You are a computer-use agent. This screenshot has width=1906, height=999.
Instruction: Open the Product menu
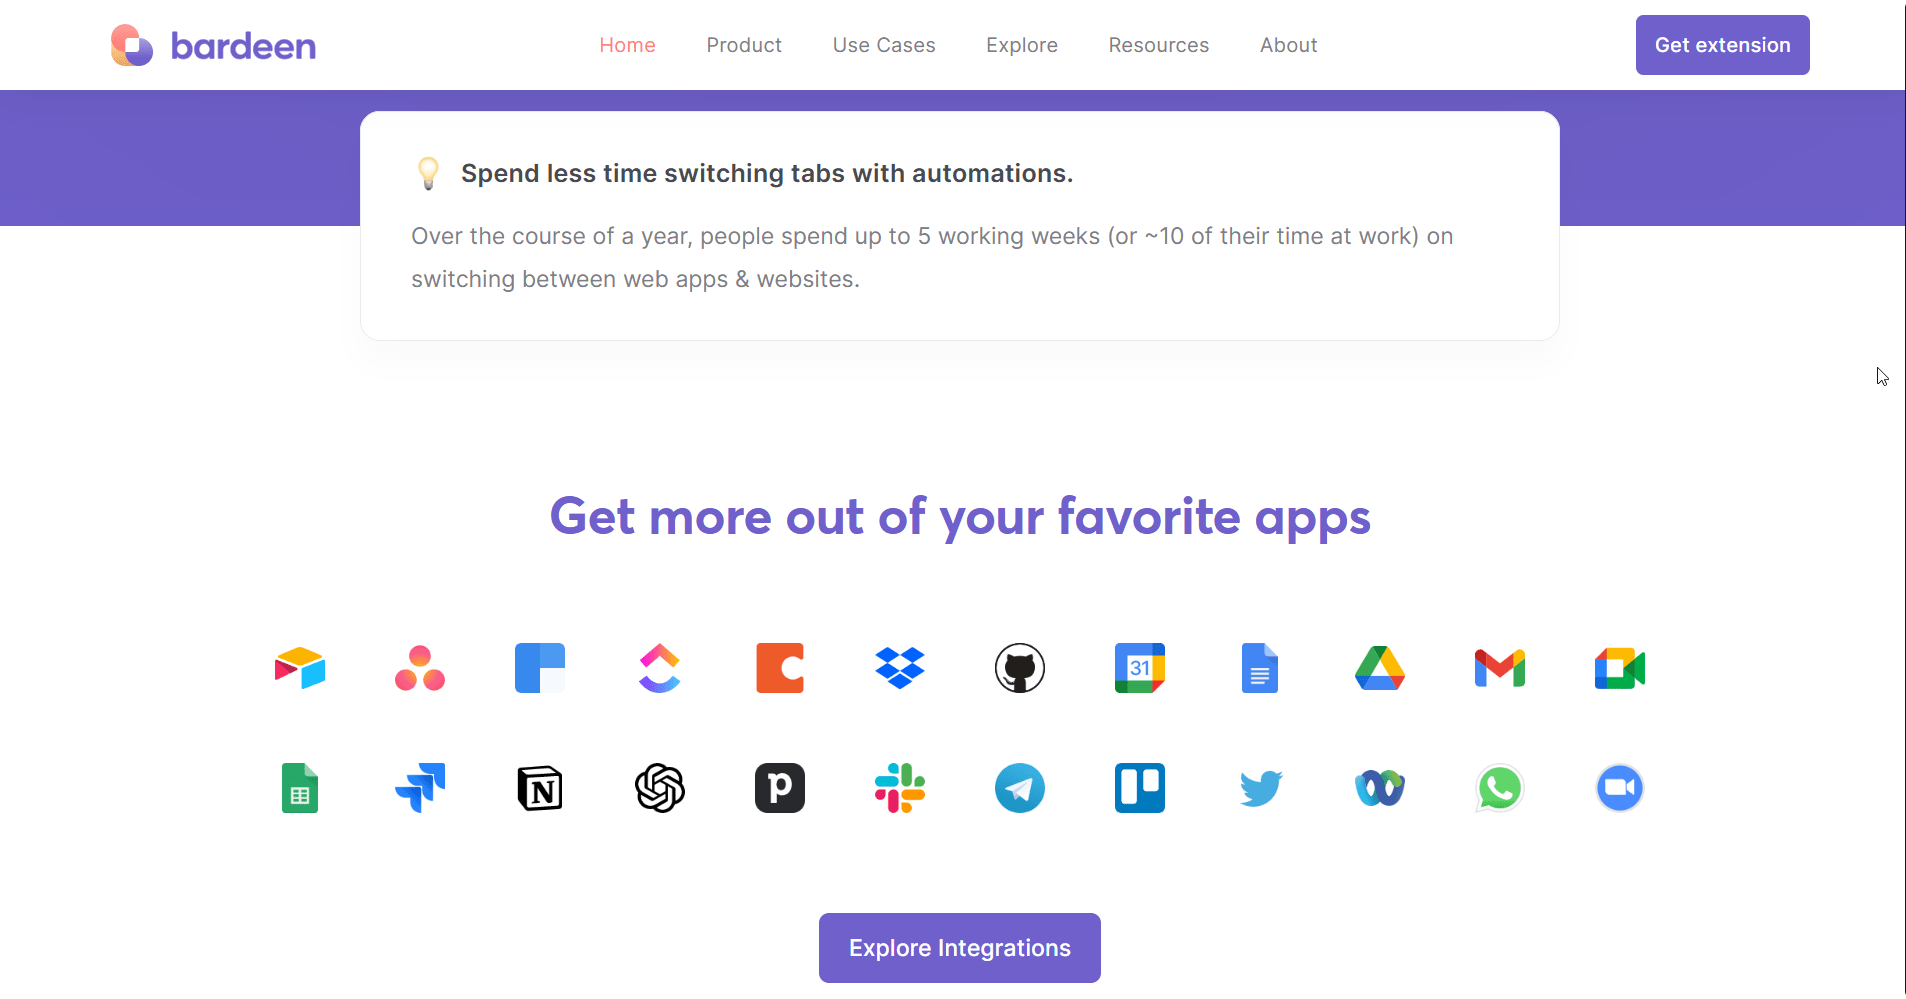tap(744, 45)
